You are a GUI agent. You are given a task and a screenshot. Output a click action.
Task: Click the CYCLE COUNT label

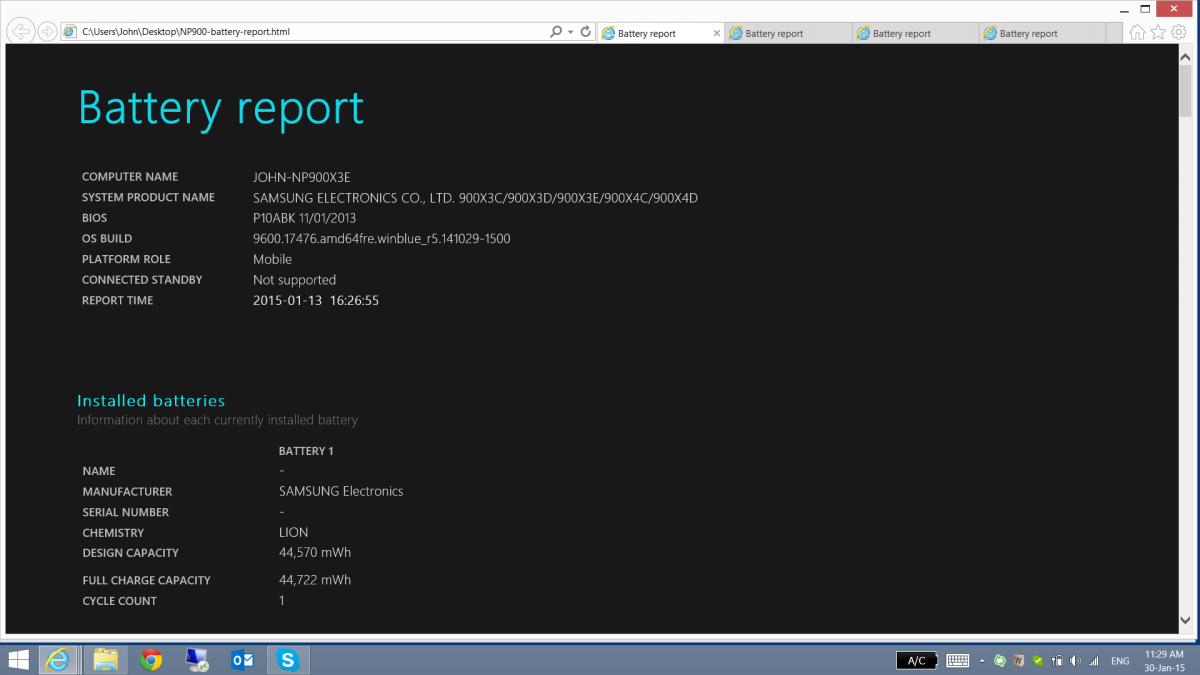[119, 601]
